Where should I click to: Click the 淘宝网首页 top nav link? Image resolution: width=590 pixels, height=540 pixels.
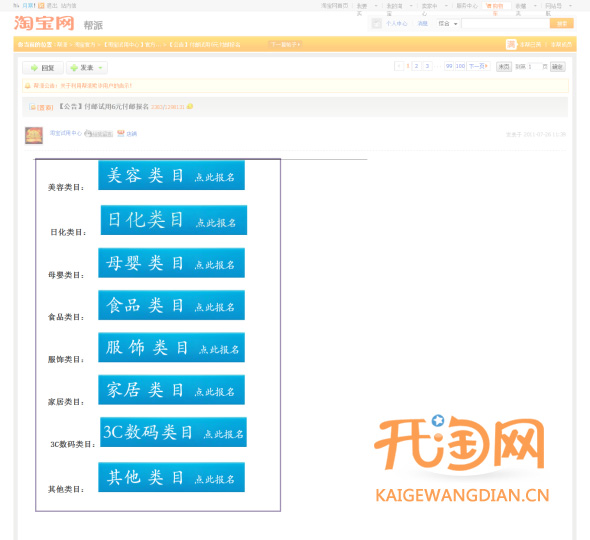[335, 6]
